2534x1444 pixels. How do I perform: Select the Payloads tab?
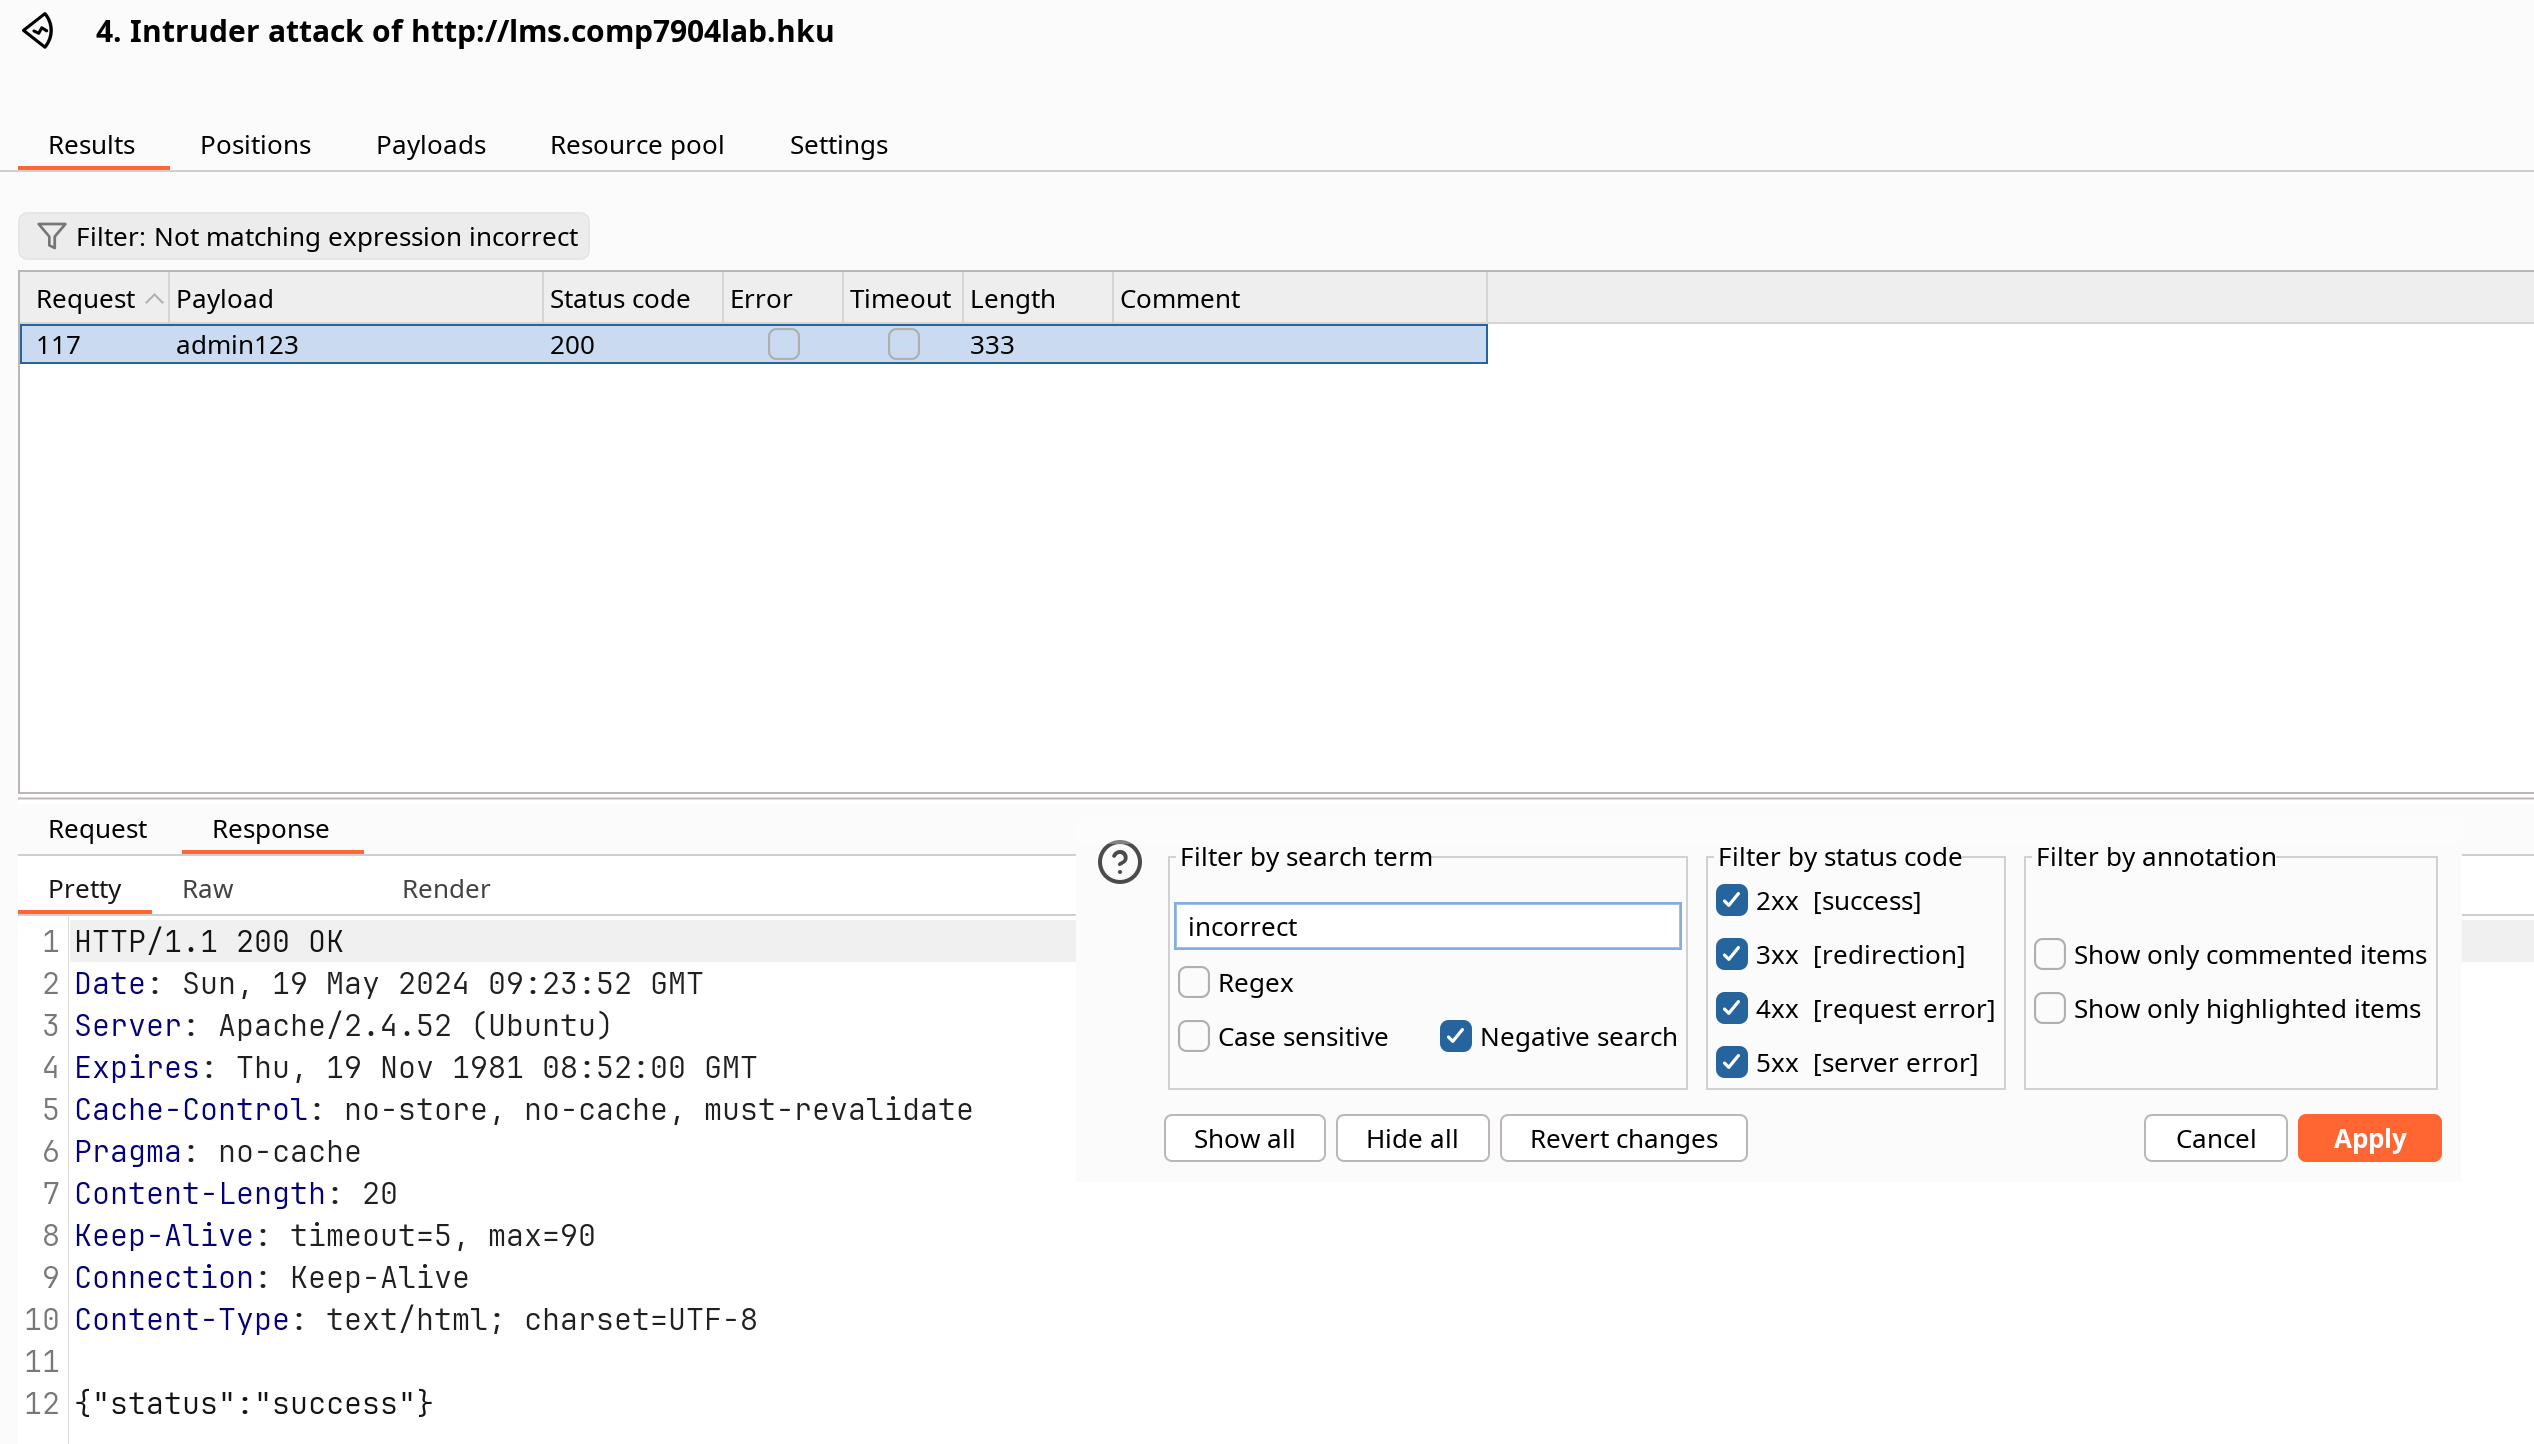(x=430, y=143)
